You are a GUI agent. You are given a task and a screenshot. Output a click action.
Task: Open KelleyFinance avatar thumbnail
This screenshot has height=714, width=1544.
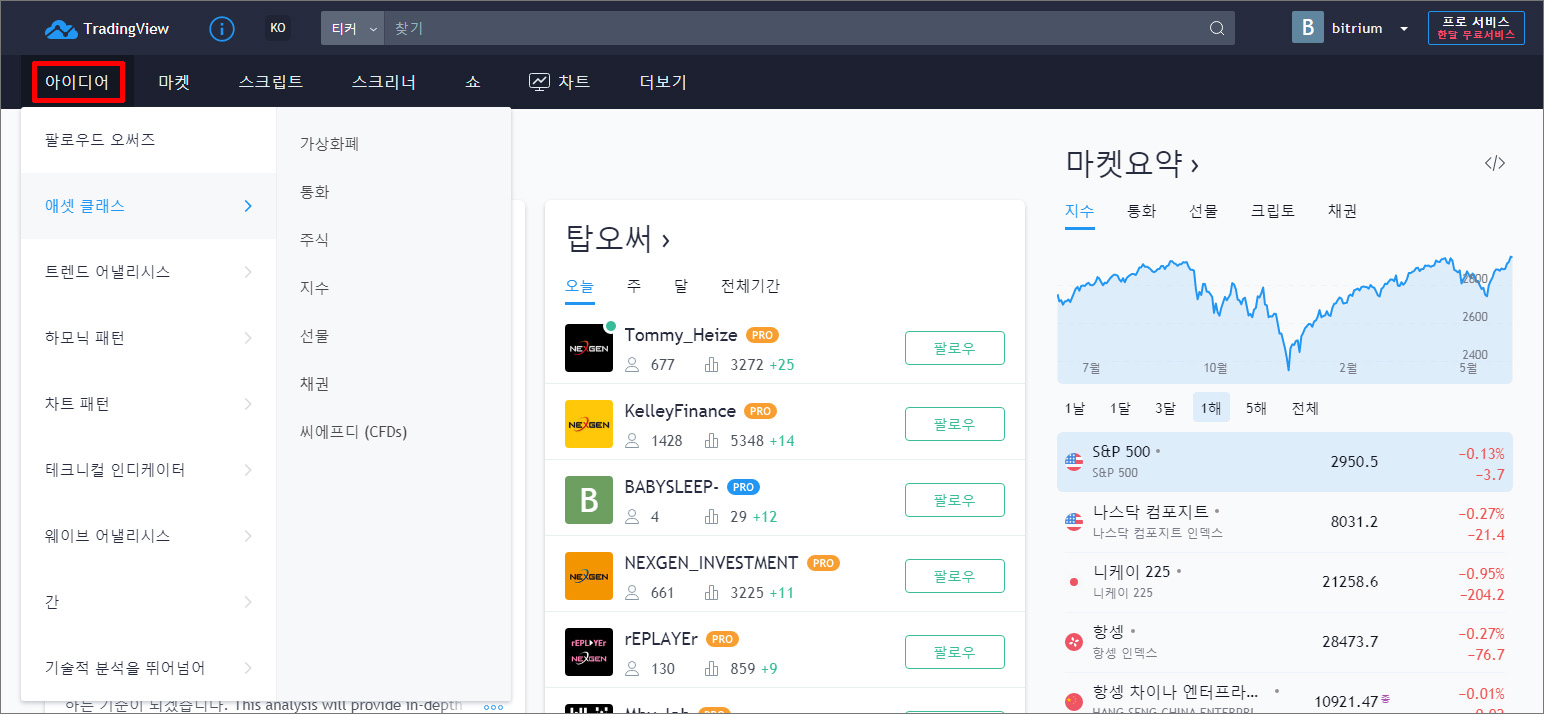[x=589, y=424]
